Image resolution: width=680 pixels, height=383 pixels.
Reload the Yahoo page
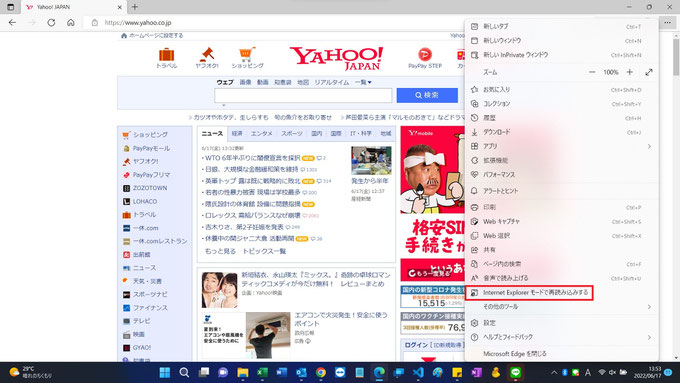point(51,23)
